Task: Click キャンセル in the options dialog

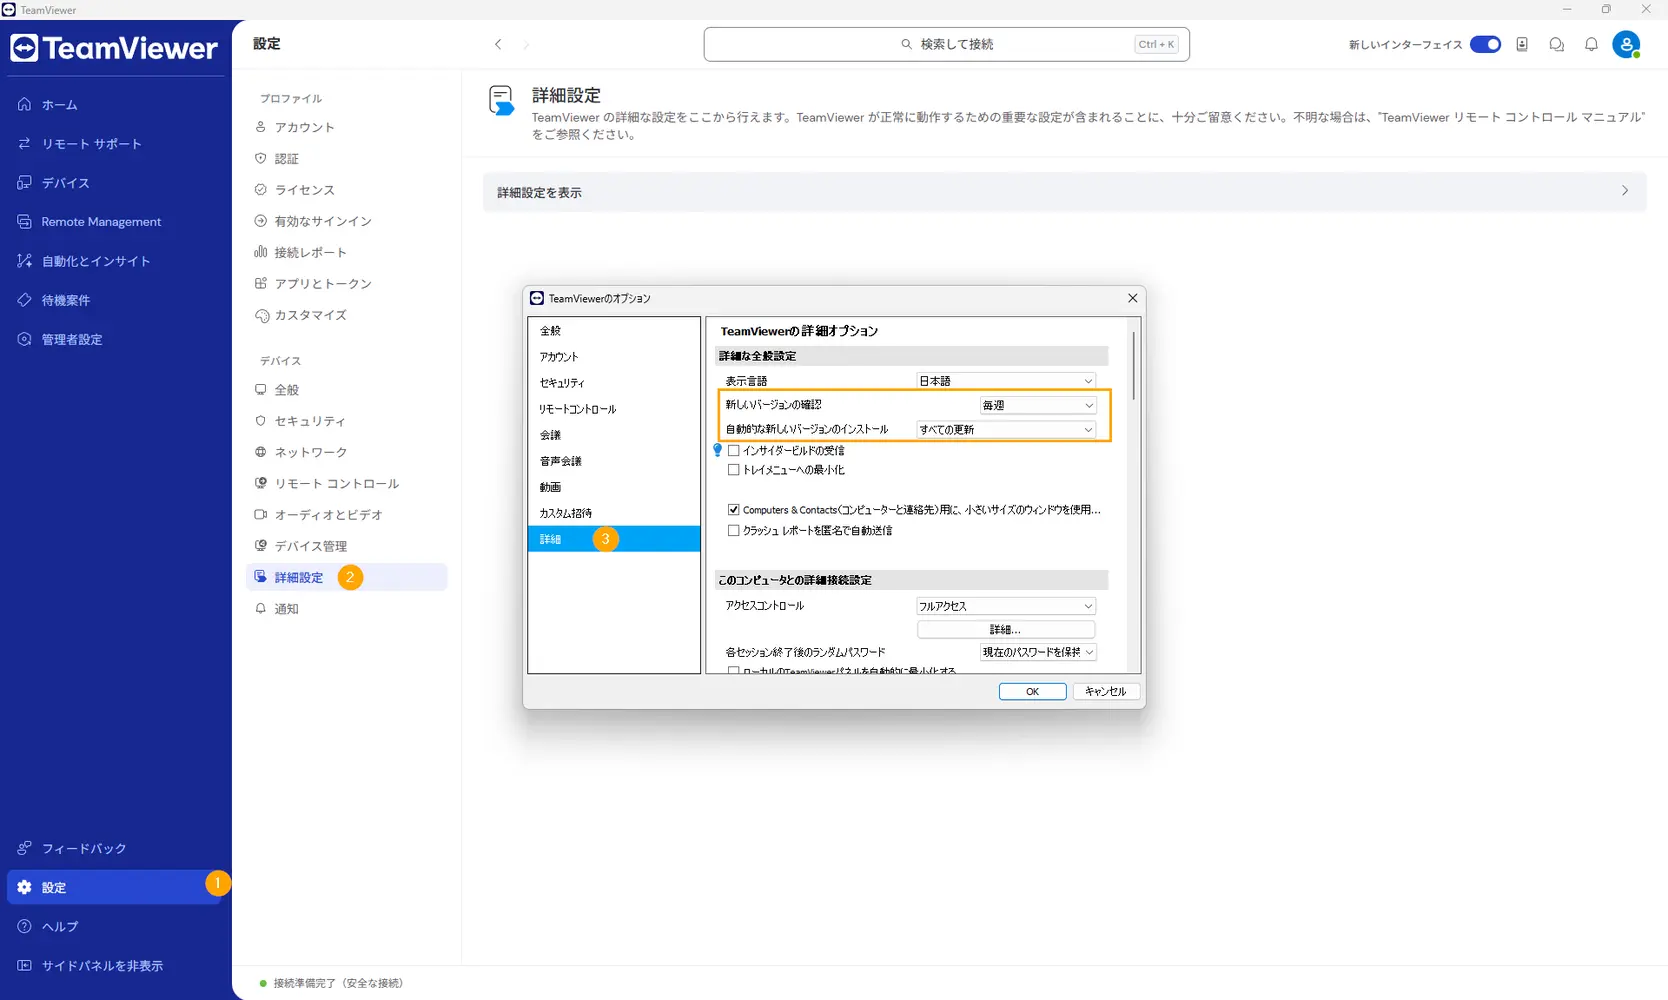Action: [x=1106, y=691]
